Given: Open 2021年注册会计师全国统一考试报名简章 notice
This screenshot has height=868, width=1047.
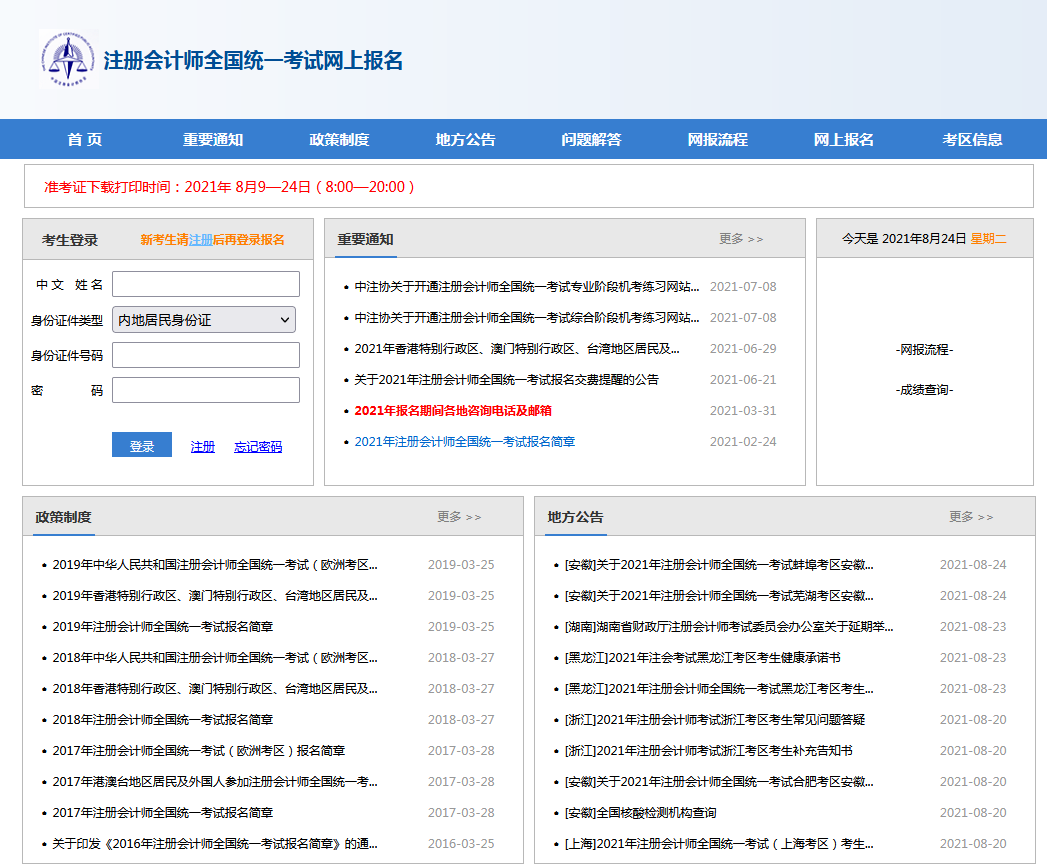Looking at the screenshot, I should [x=465, y=442].
